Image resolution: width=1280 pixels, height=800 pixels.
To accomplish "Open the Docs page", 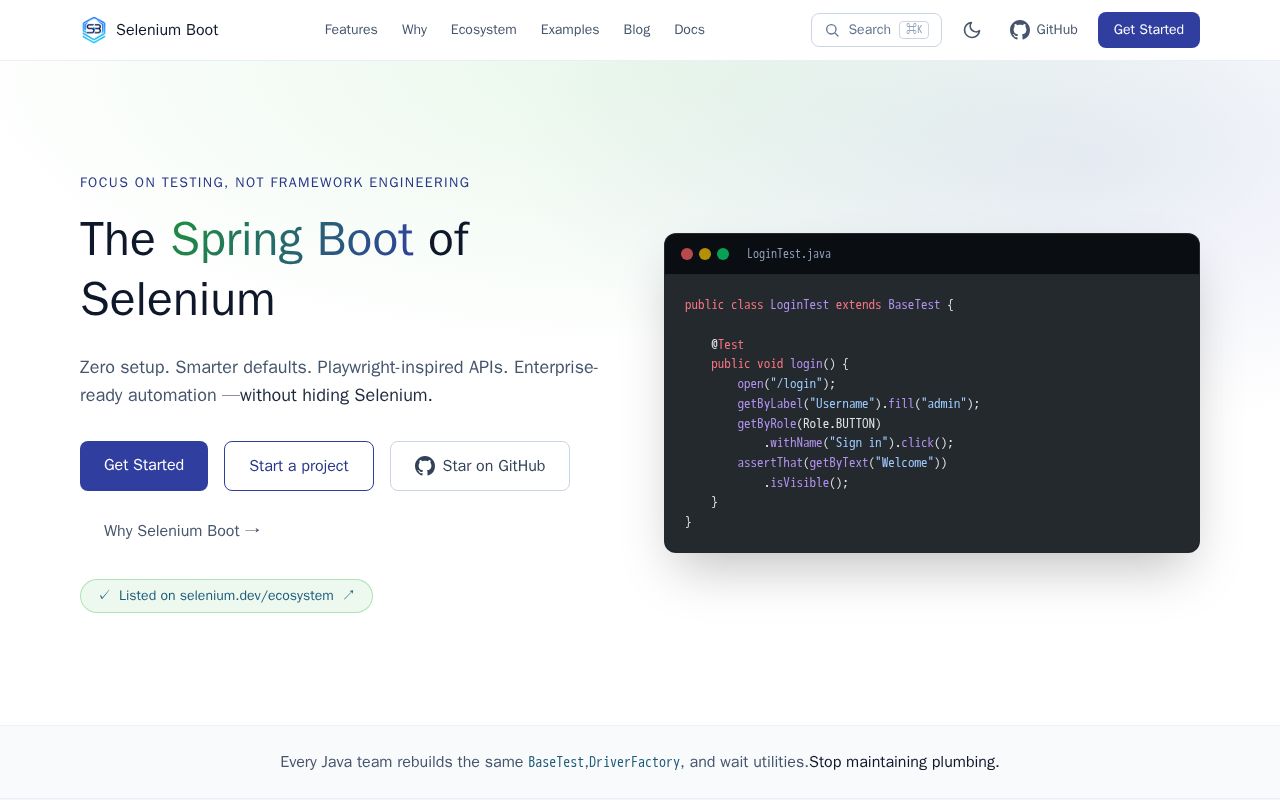I will [x=690, y=30].
